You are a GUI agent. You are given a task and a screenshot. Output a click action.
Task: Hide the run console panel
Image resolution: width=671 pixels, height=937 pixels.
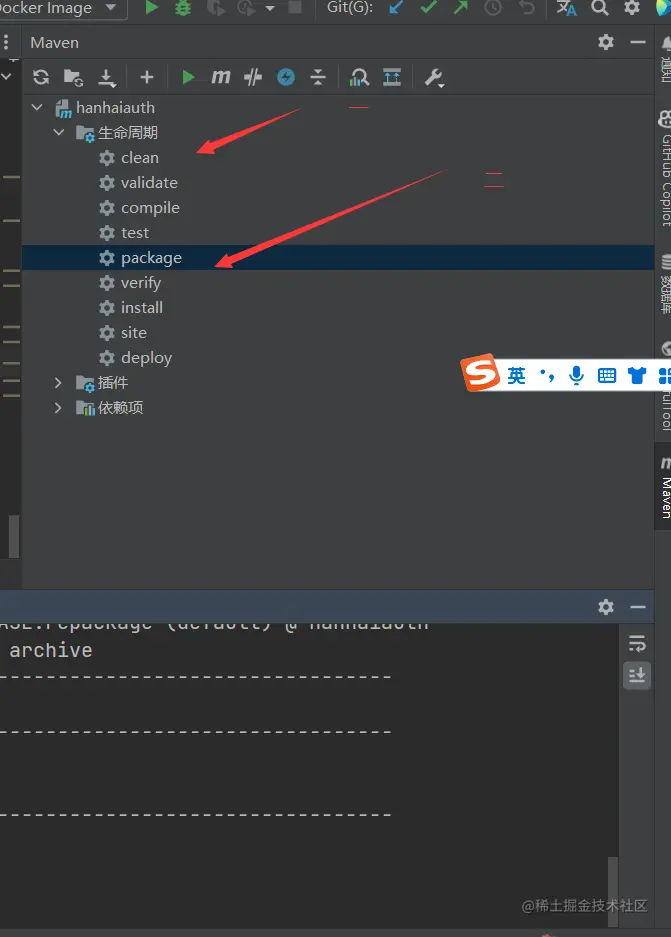pyautogui.click(x=638, y=607)
